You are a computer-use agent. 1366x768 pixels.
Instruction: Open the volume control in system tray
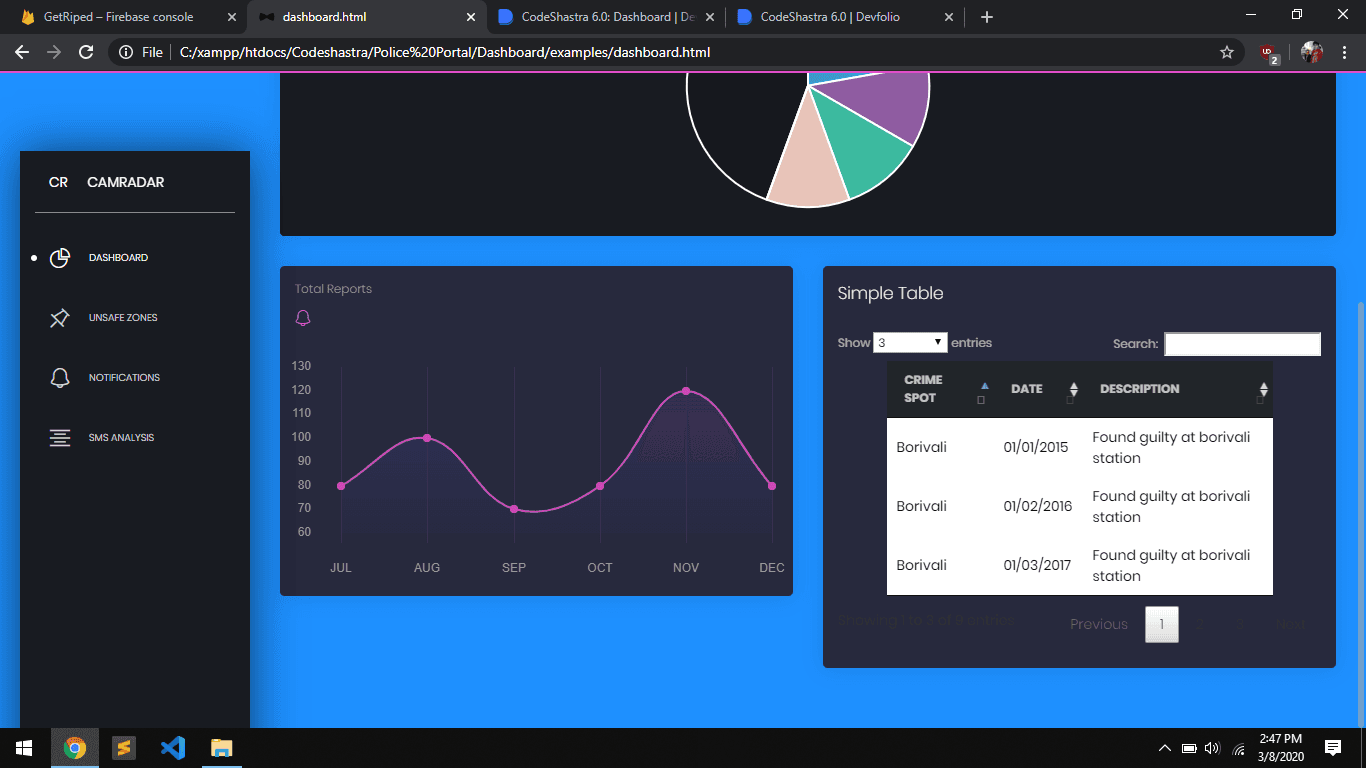click(1213, 748)
